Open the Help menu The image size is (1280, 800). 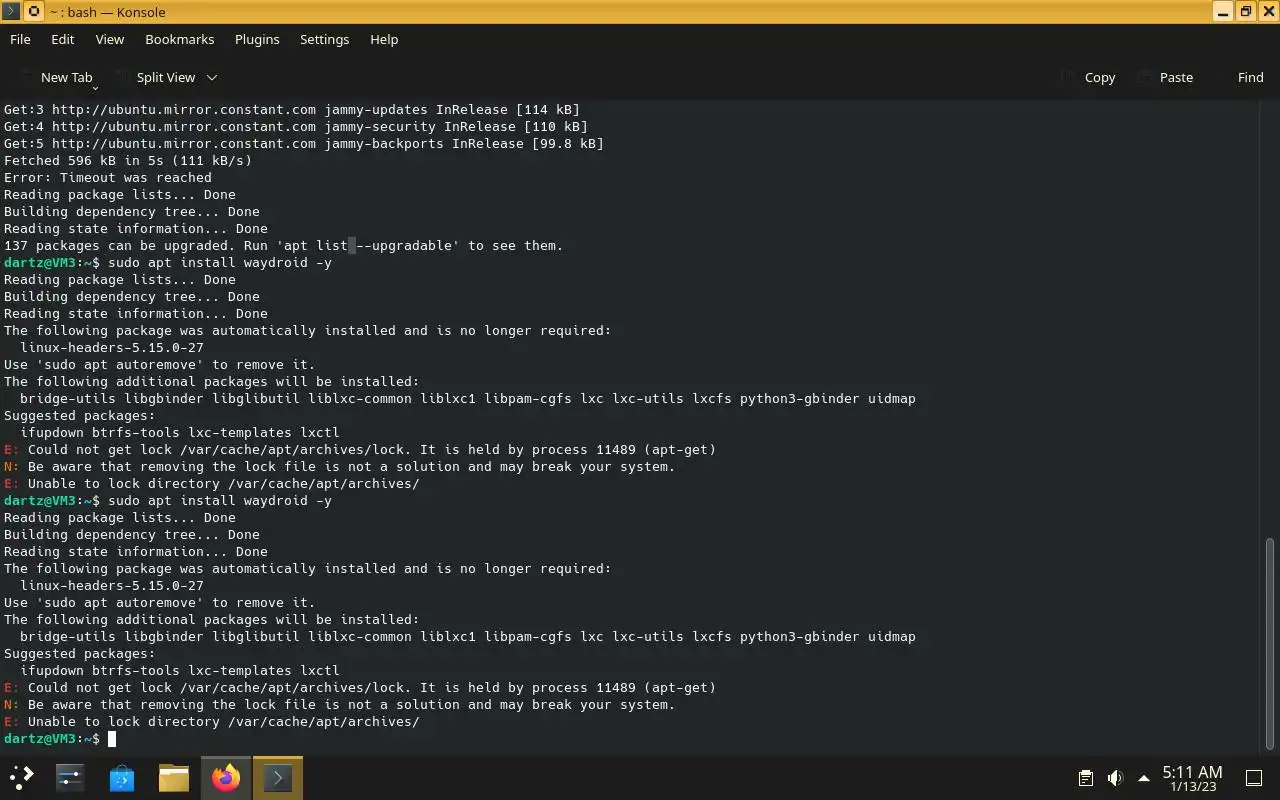click(384, 39)
